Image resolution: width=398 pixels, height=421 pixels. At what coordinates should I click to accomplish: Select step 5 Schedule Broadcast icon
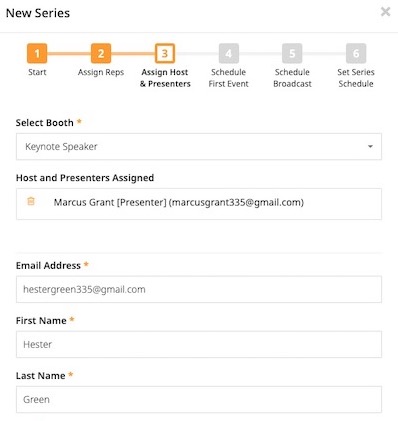point(292,53)
